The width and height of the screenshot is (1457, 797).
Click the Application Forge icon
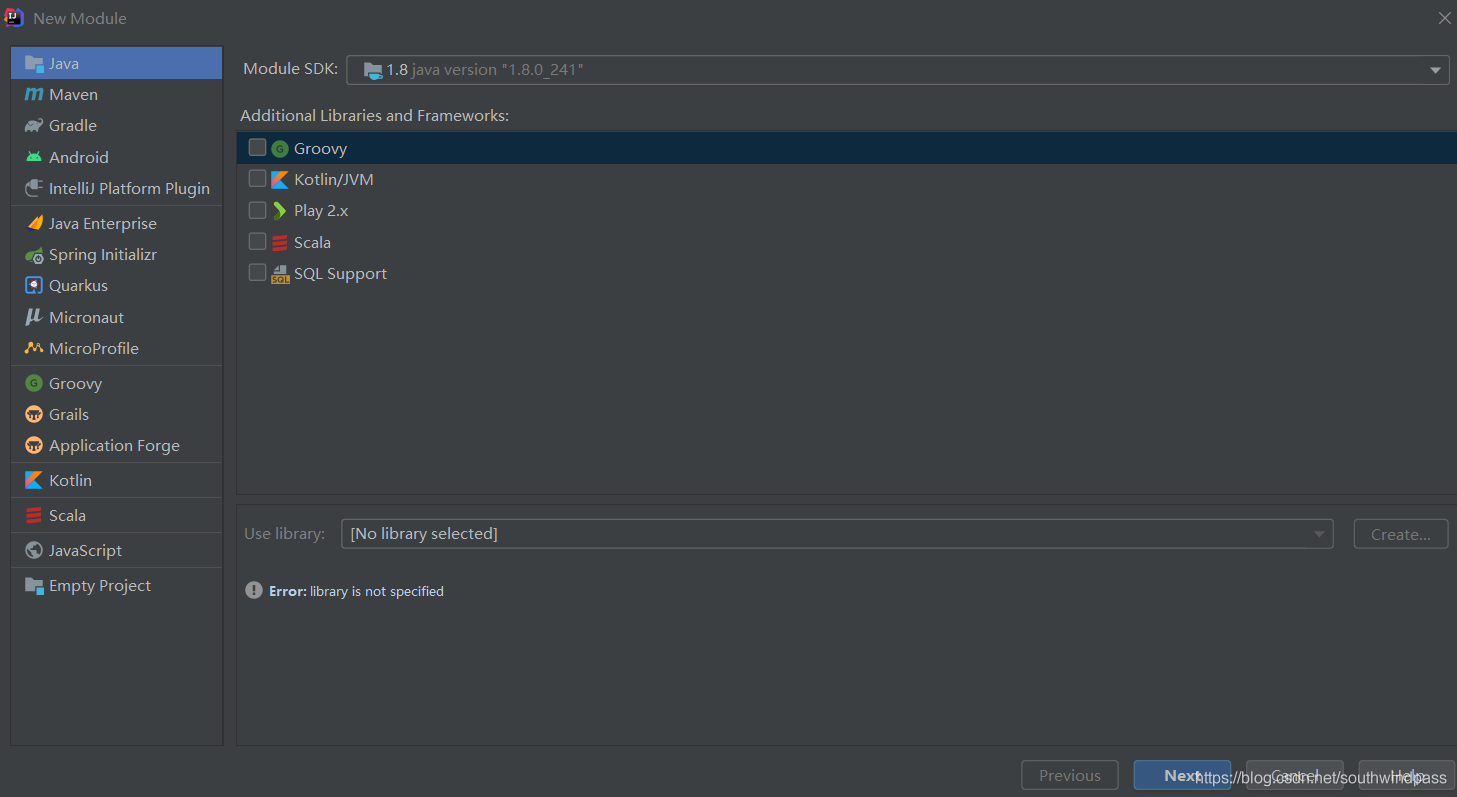click(34, 445)
